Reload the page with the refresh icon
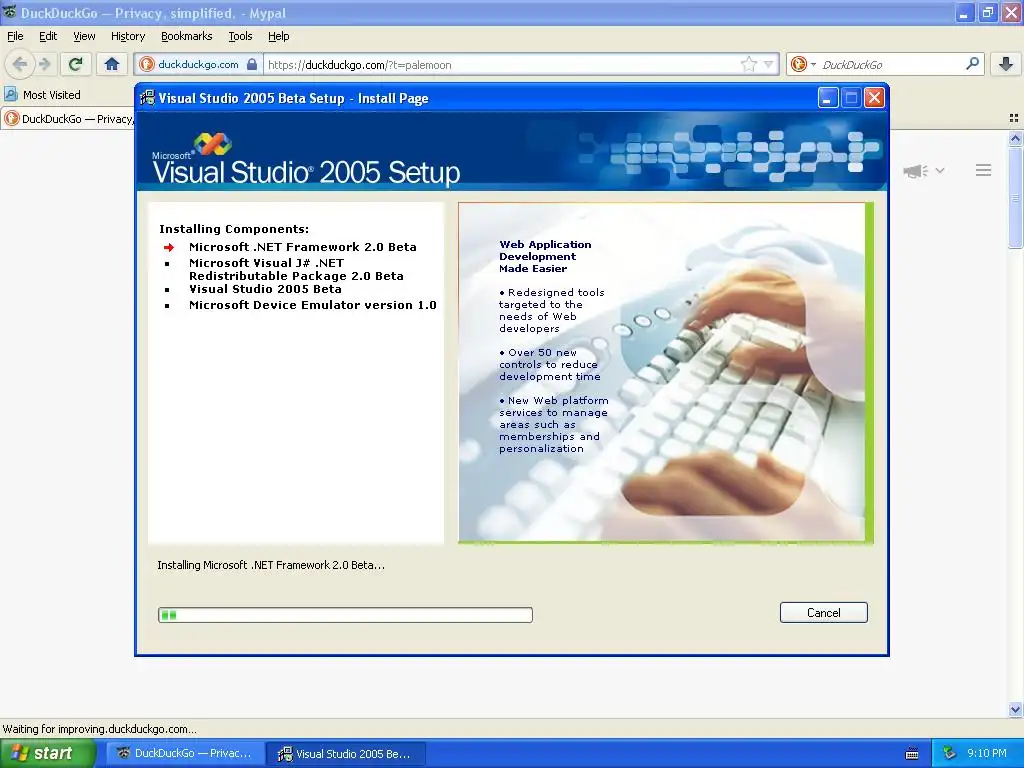The image size is (1024, 768). pyautogui.click(x=76, y=64)
